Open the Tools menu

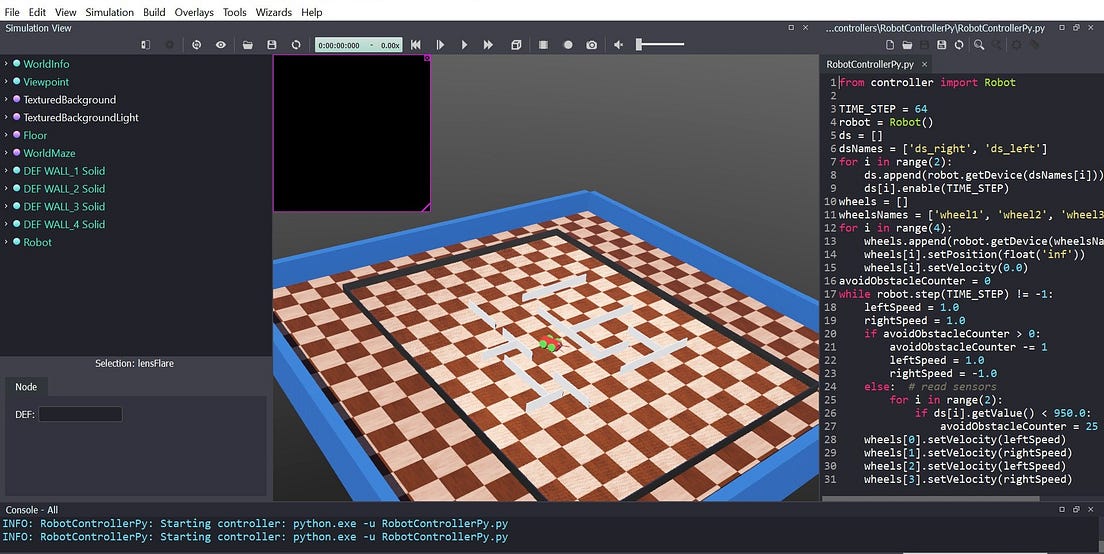235,12
